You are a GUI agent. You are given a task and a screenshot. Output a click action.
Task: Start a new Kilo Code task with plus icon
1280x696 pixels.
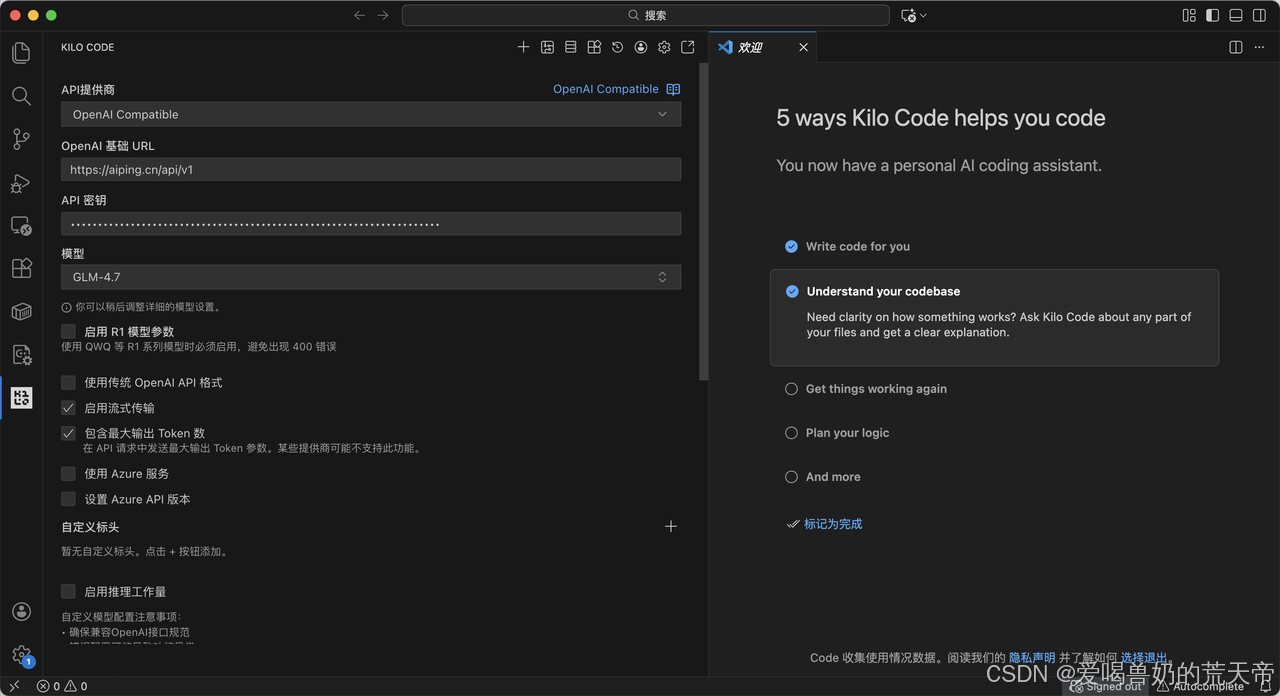click(523, 47)
